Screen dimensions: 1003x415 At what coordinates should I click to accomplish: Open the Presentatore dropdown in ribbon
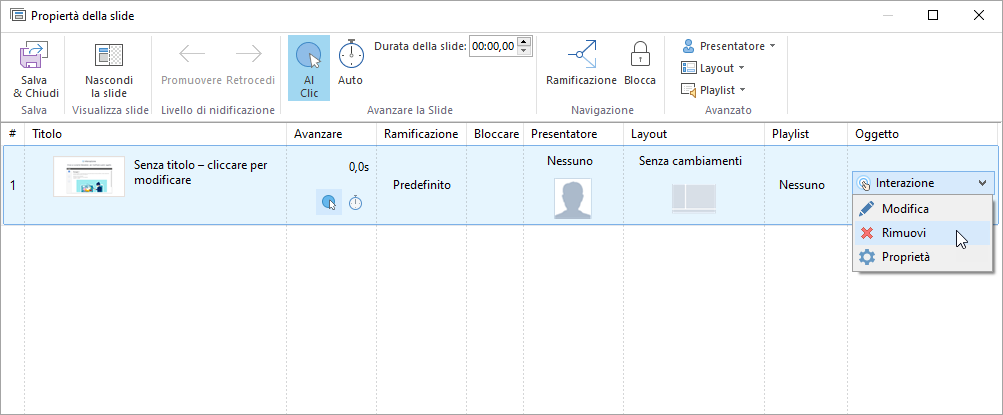728,46
